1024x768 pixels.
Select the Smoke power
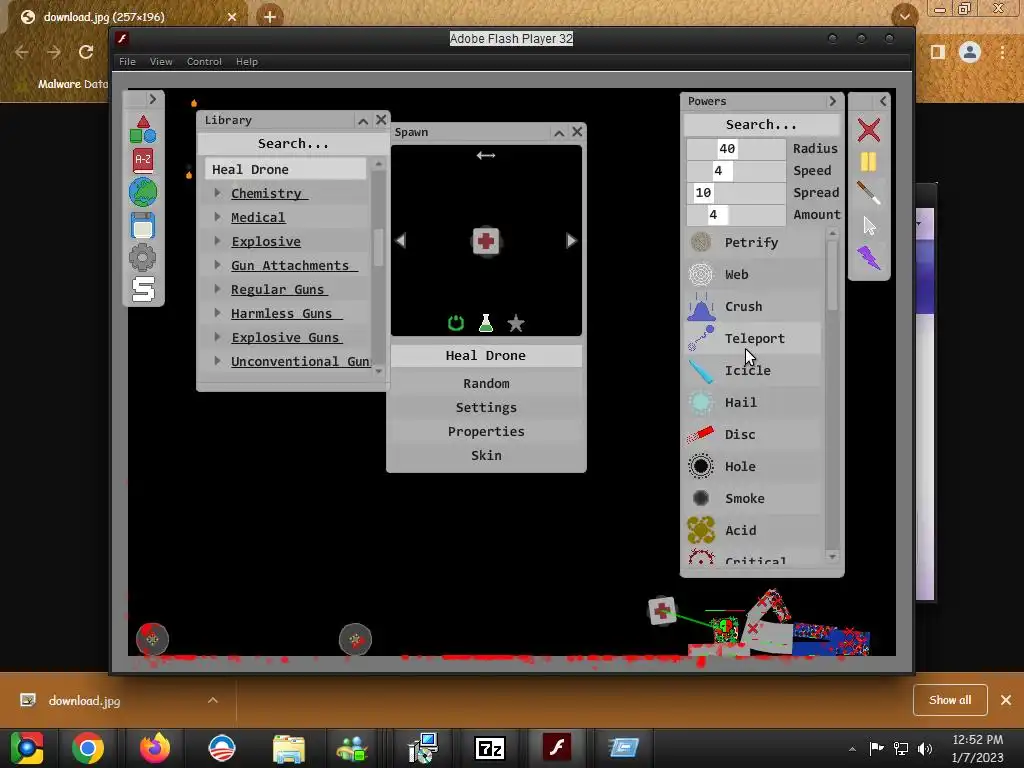click(754, 498)
